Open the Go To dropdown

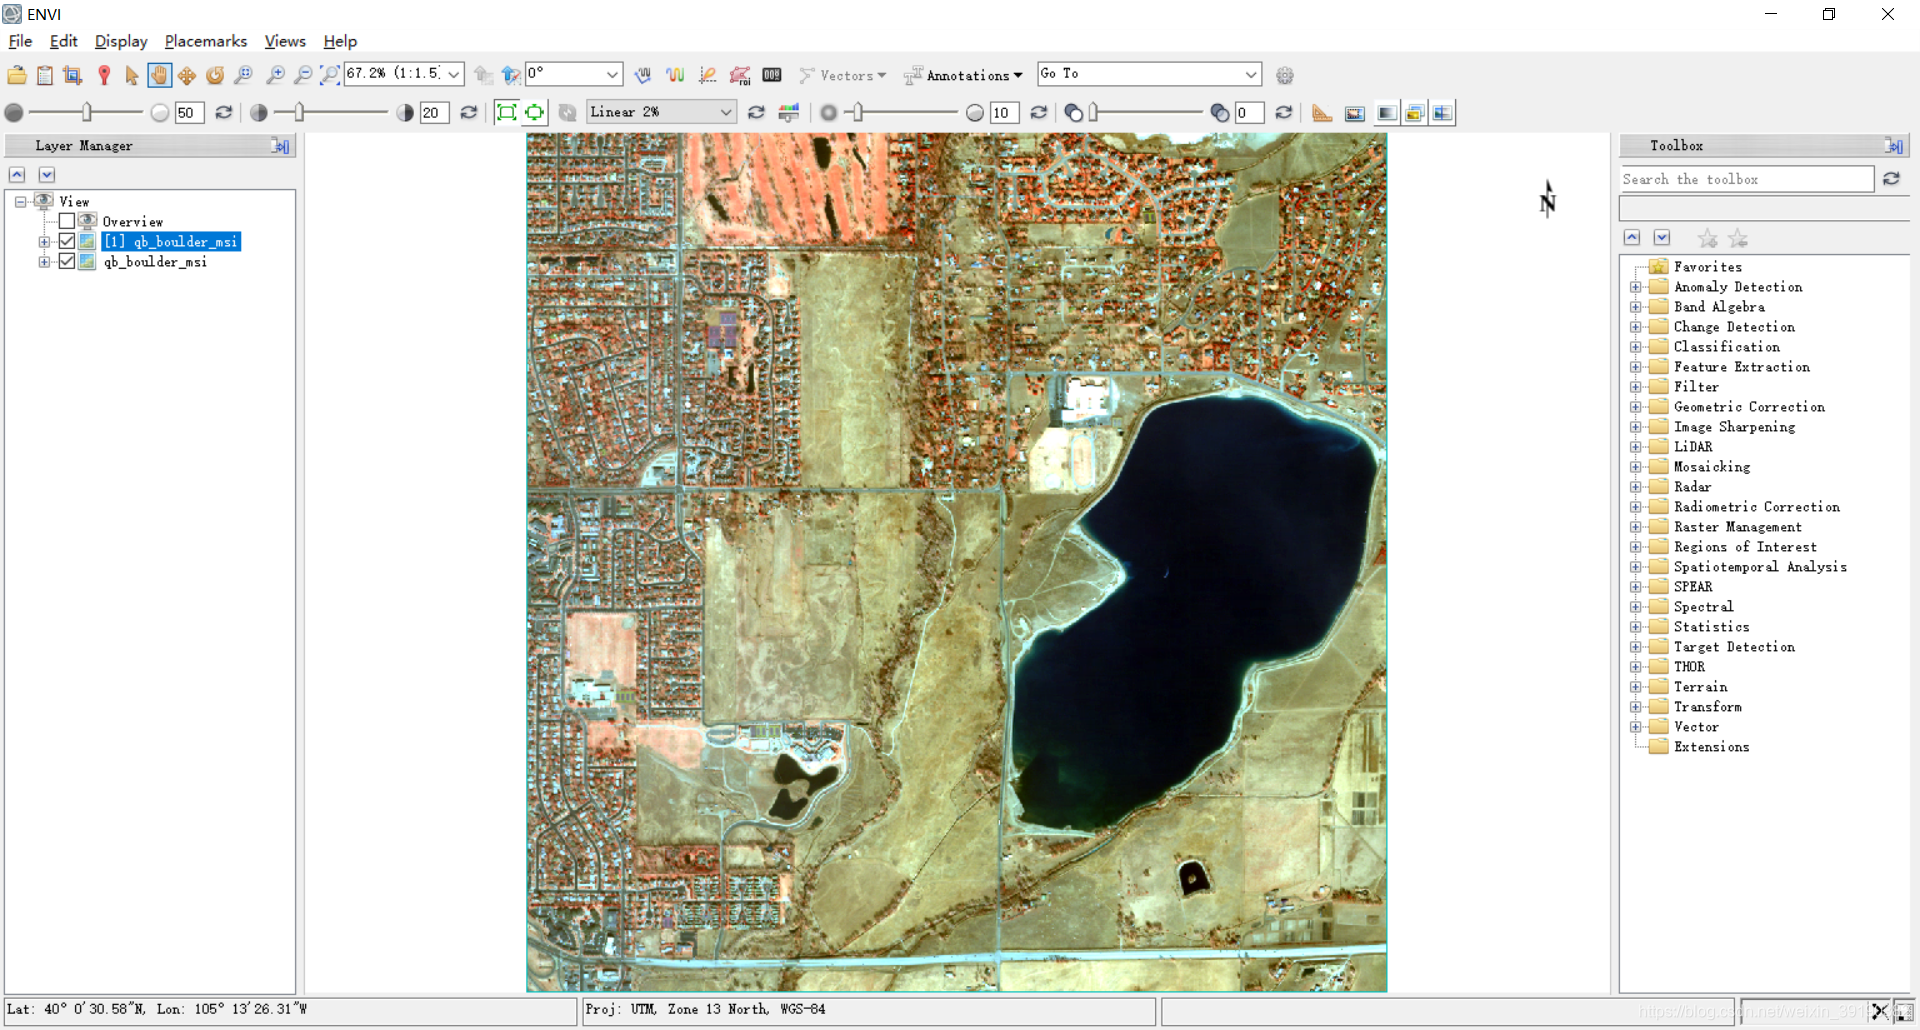[1250, 74]
